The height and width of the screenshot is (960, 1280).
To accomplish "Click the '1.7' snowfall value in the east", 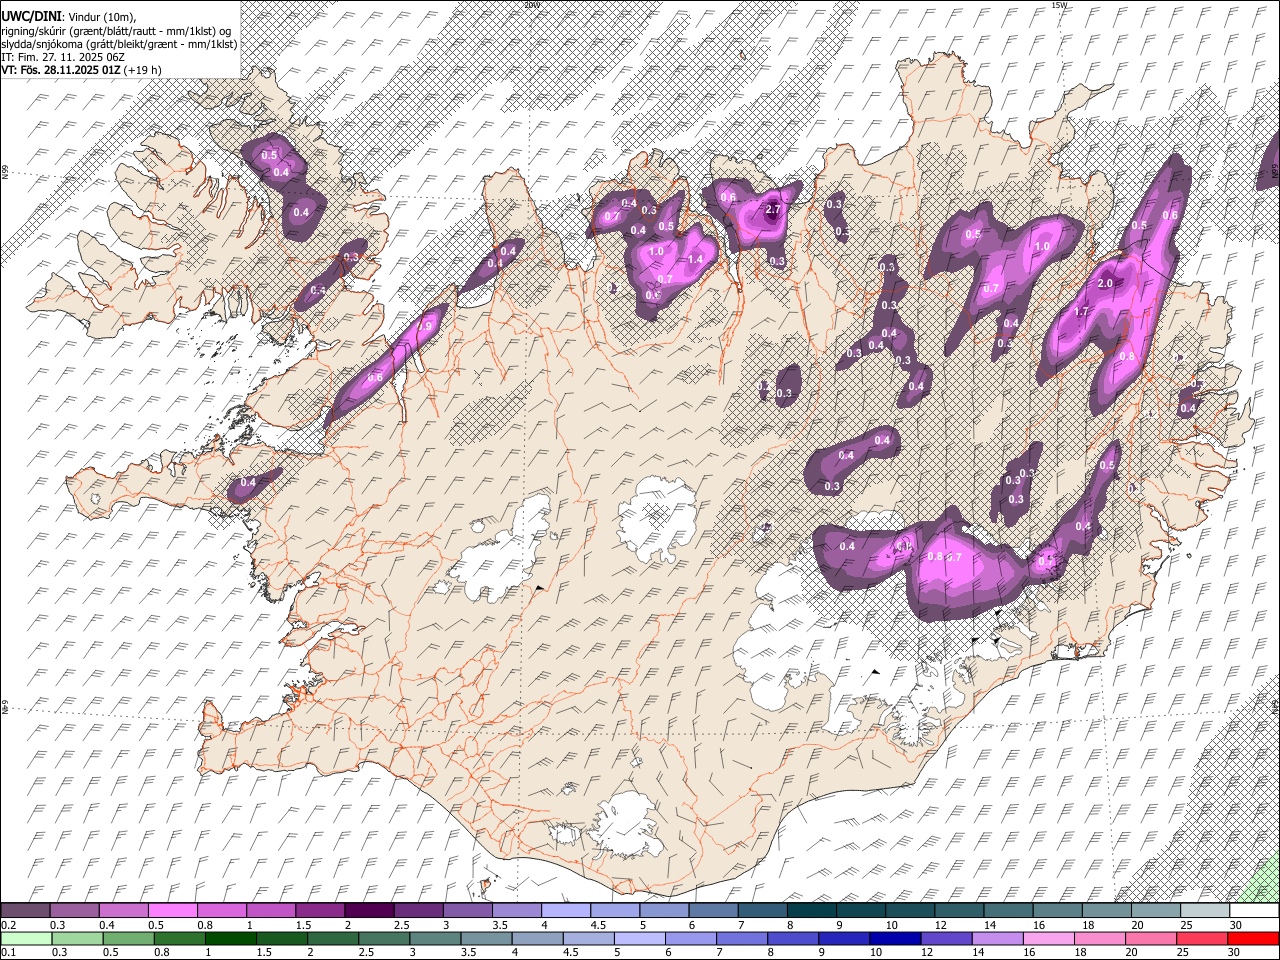I will coord(1081,312).
